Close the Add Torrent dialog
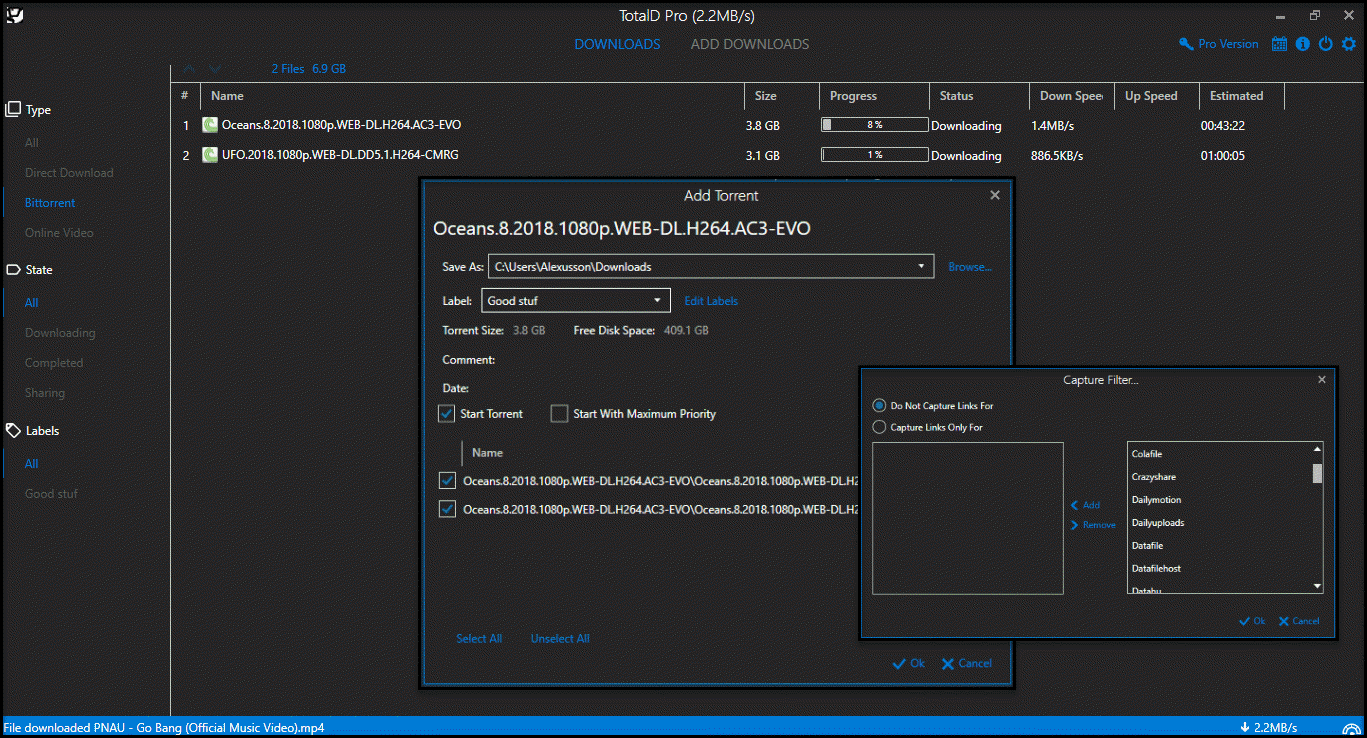The image size is (1367, 738). coord(995,195)
